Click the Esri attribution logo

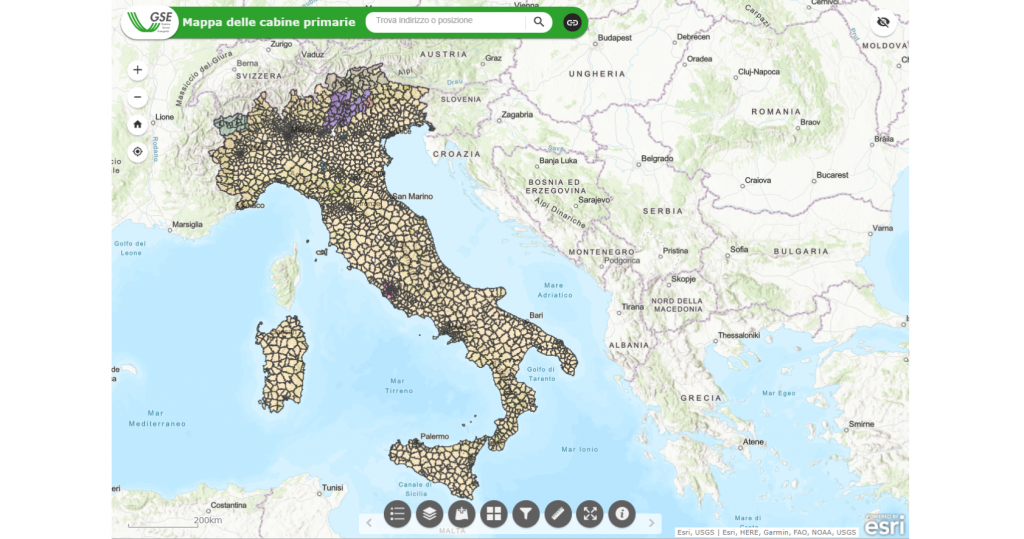(x=884, y=522)
